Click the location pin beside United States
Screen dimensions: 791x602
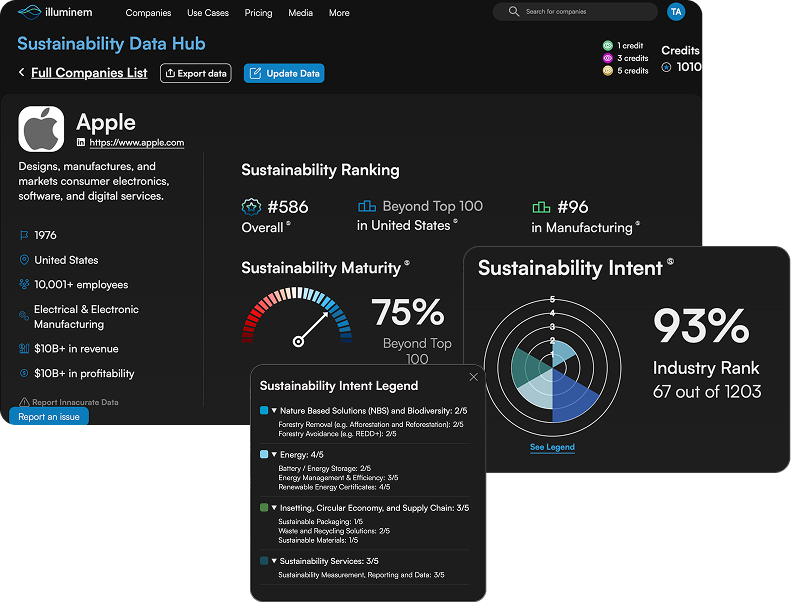tap(24, 260)
